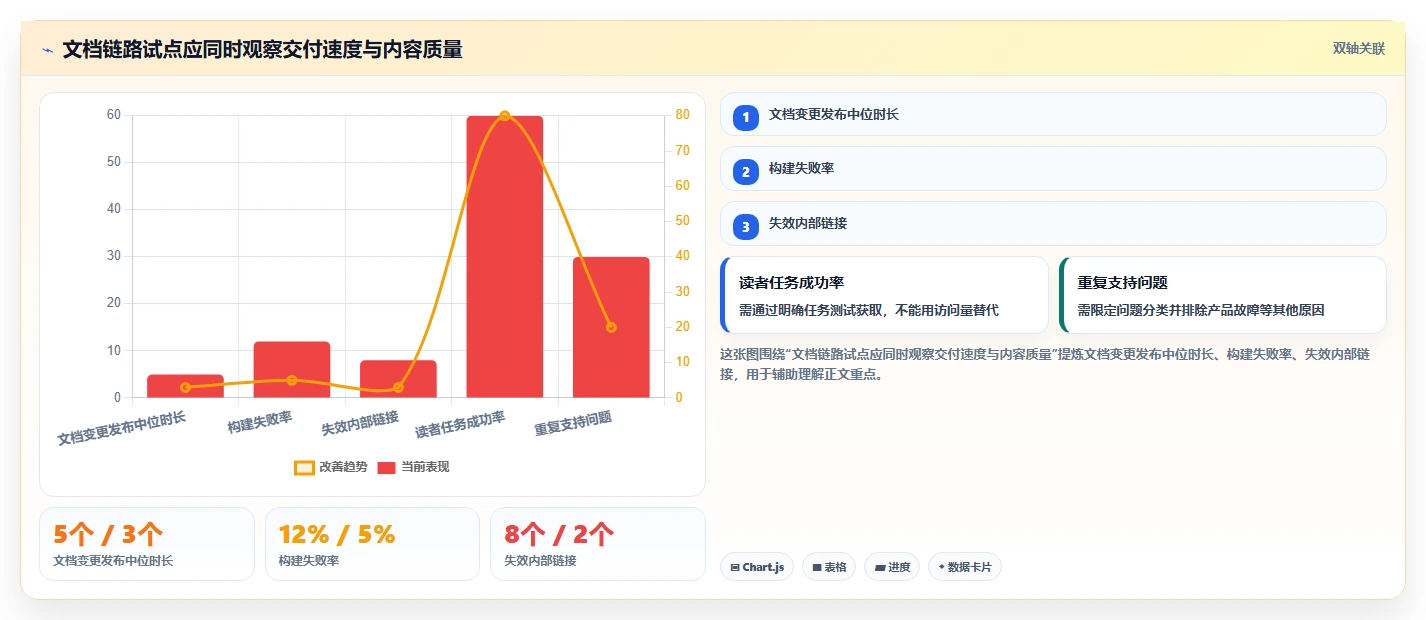Click the trend line point on 构建失败率 bar
Viewport: 1426px width, 620px height.
click(292, 380)
